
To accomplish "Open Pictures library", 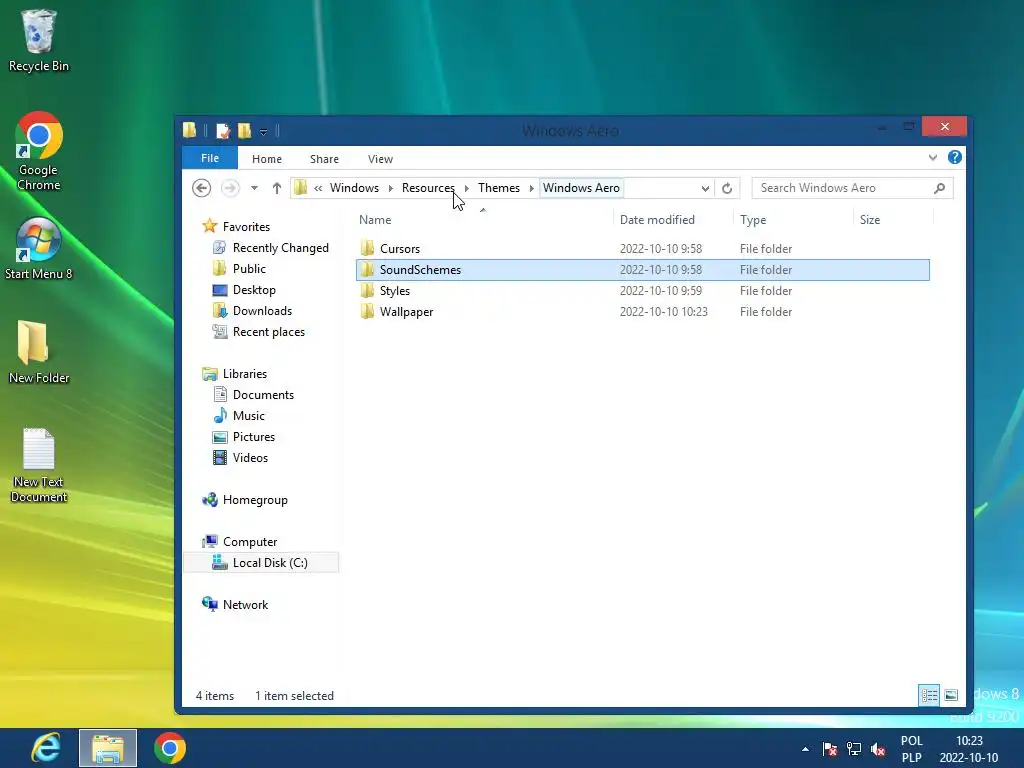I will [253, 437].
